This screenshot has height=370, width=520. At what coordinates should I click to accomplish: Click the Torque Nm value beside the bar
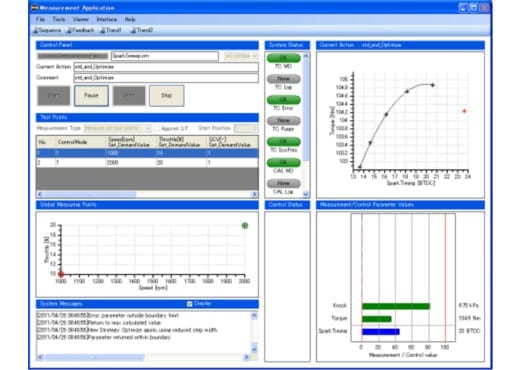coord(469,318)
